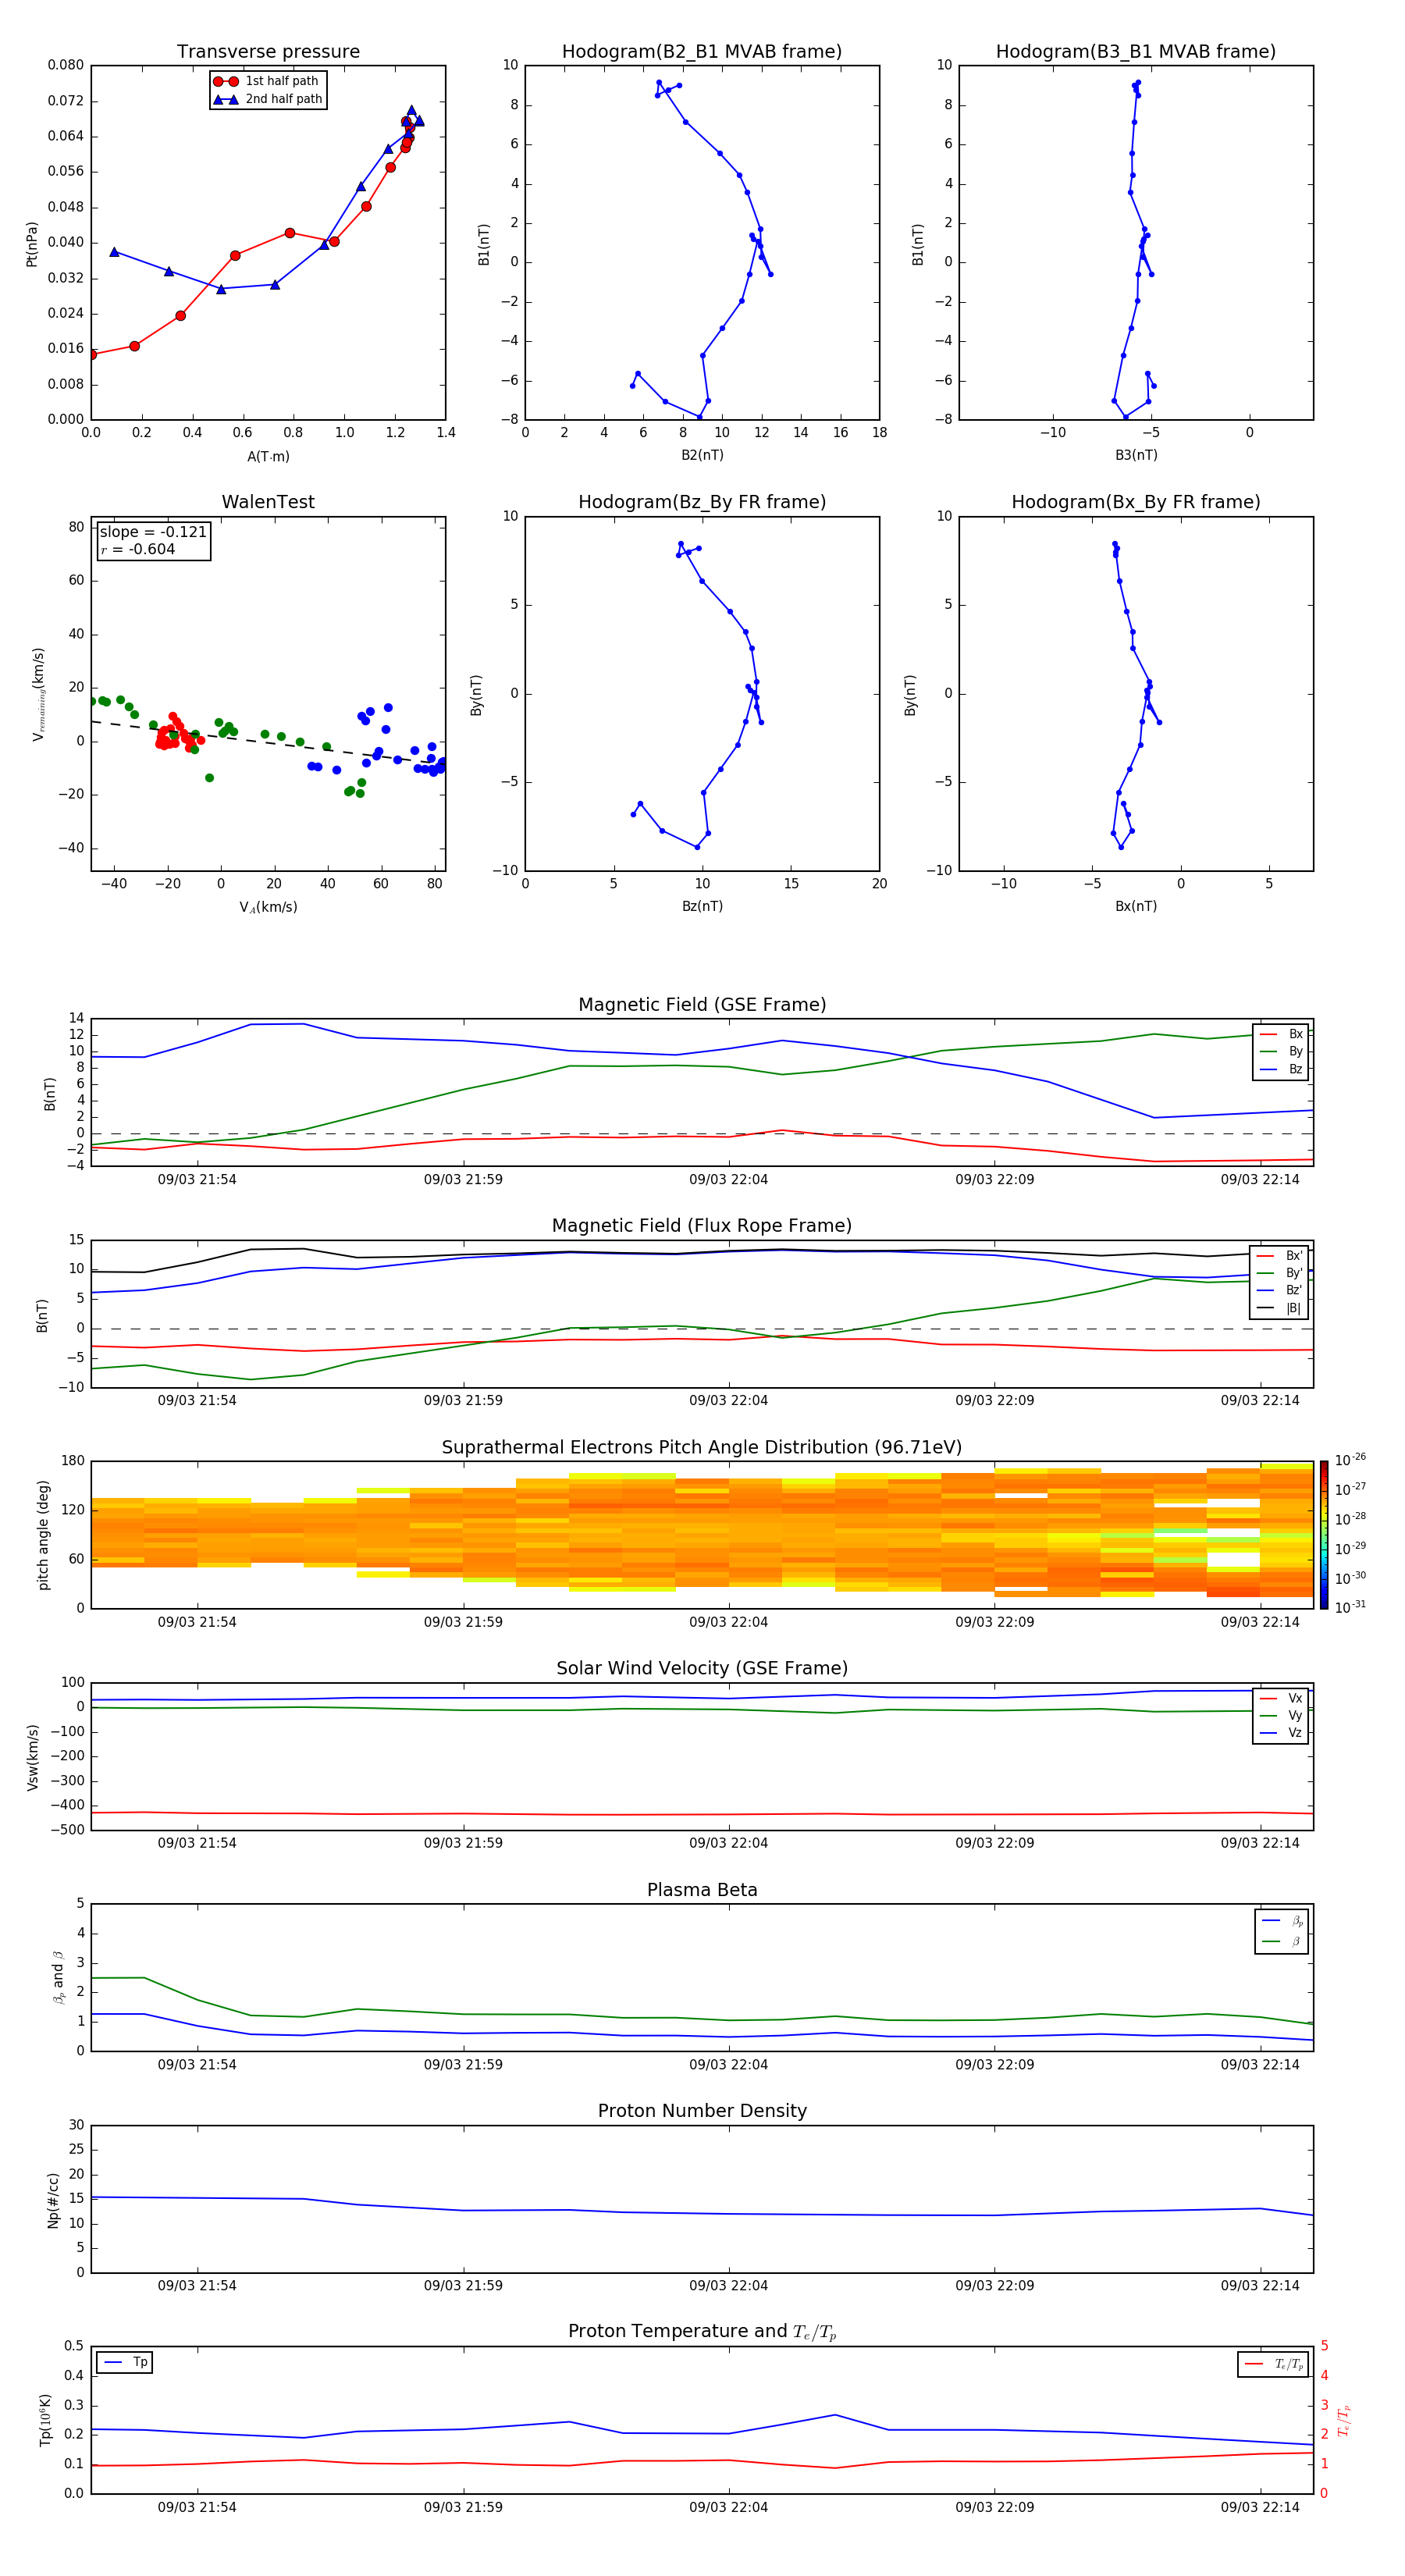Click the |B| legend entry in flux rope plot
Screen dimensions: 1405x2576
coord(1280,1308)
